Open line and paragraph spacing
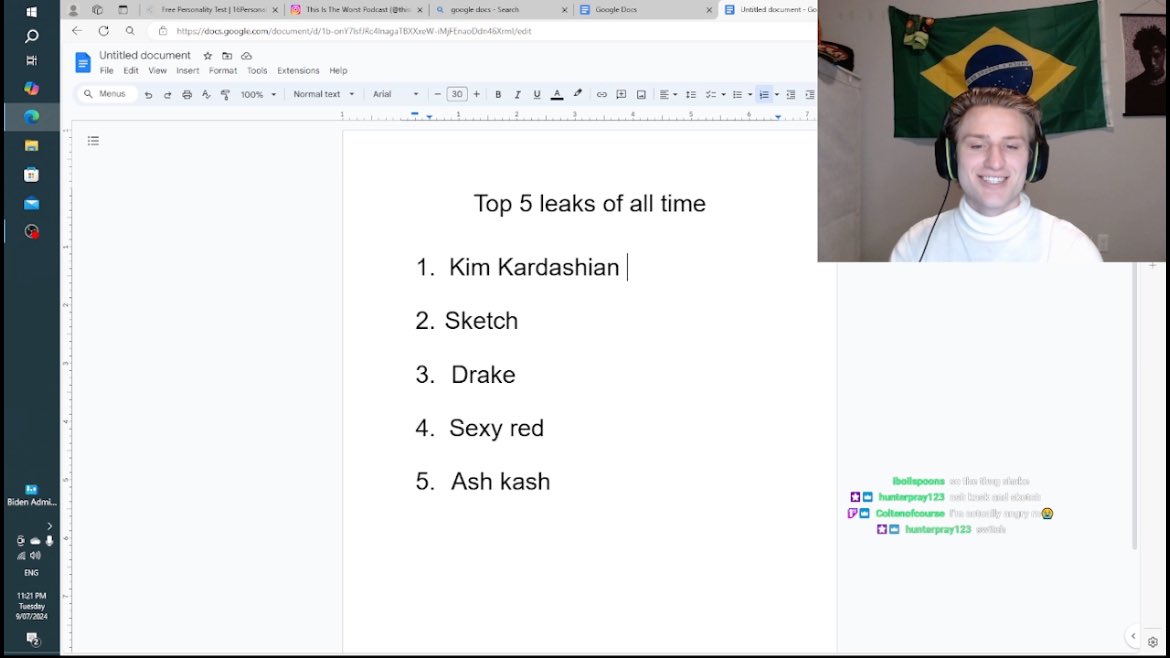 point(691,95)
